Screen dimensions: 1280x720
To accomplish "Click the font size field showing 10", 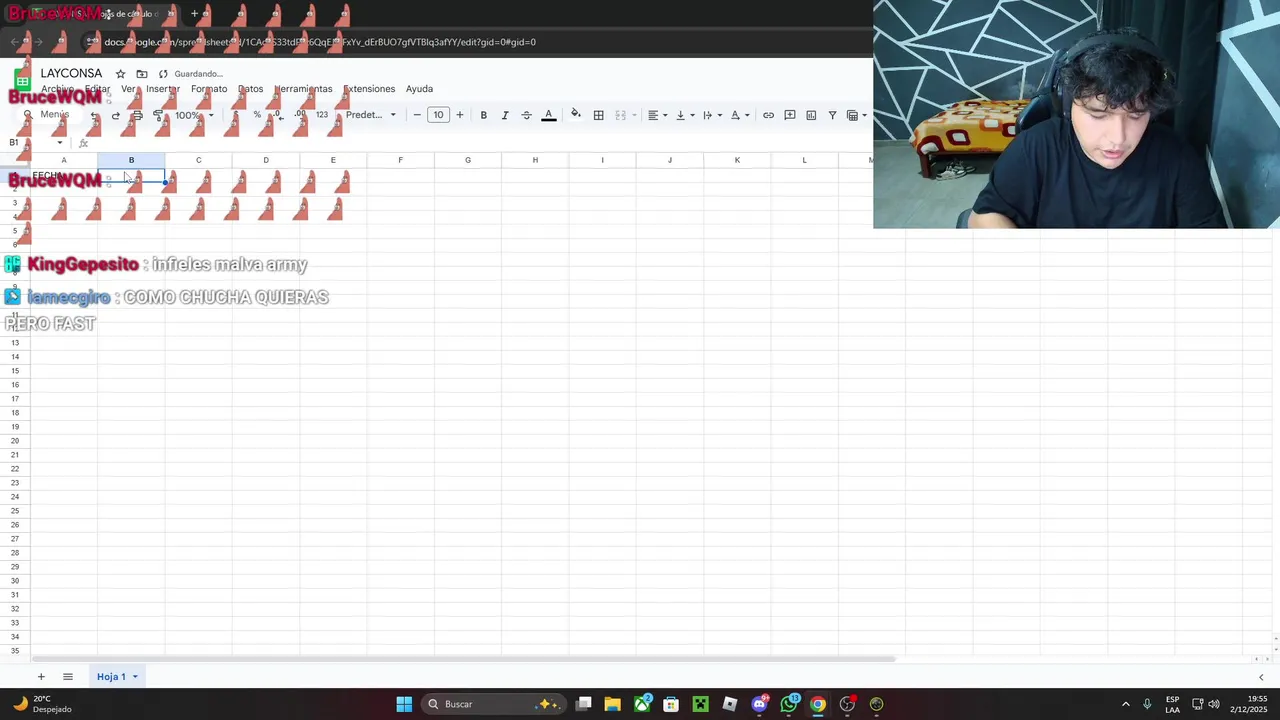I will 438,115.
